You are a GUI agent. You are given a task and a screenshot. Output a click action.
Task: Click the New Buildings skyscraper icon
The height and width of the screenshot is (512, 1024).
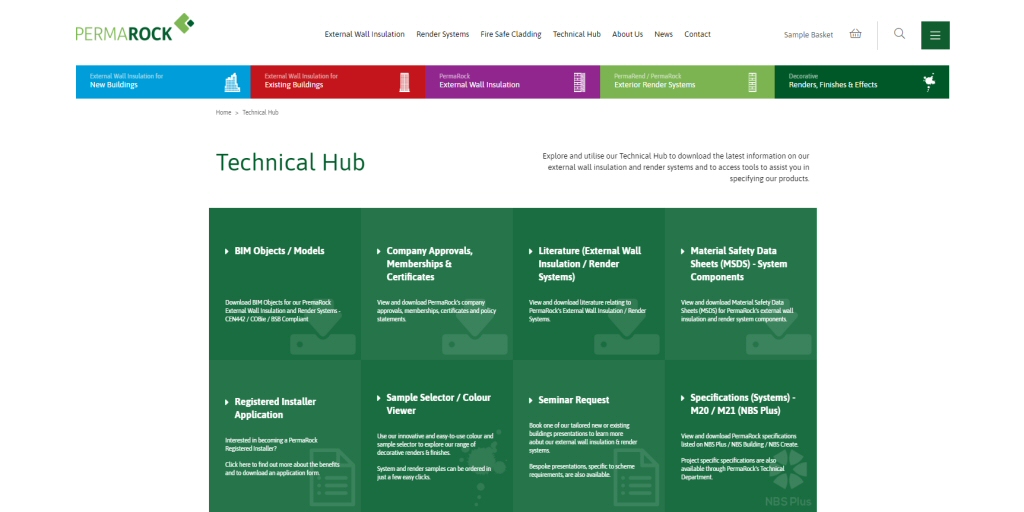(232, 82)
